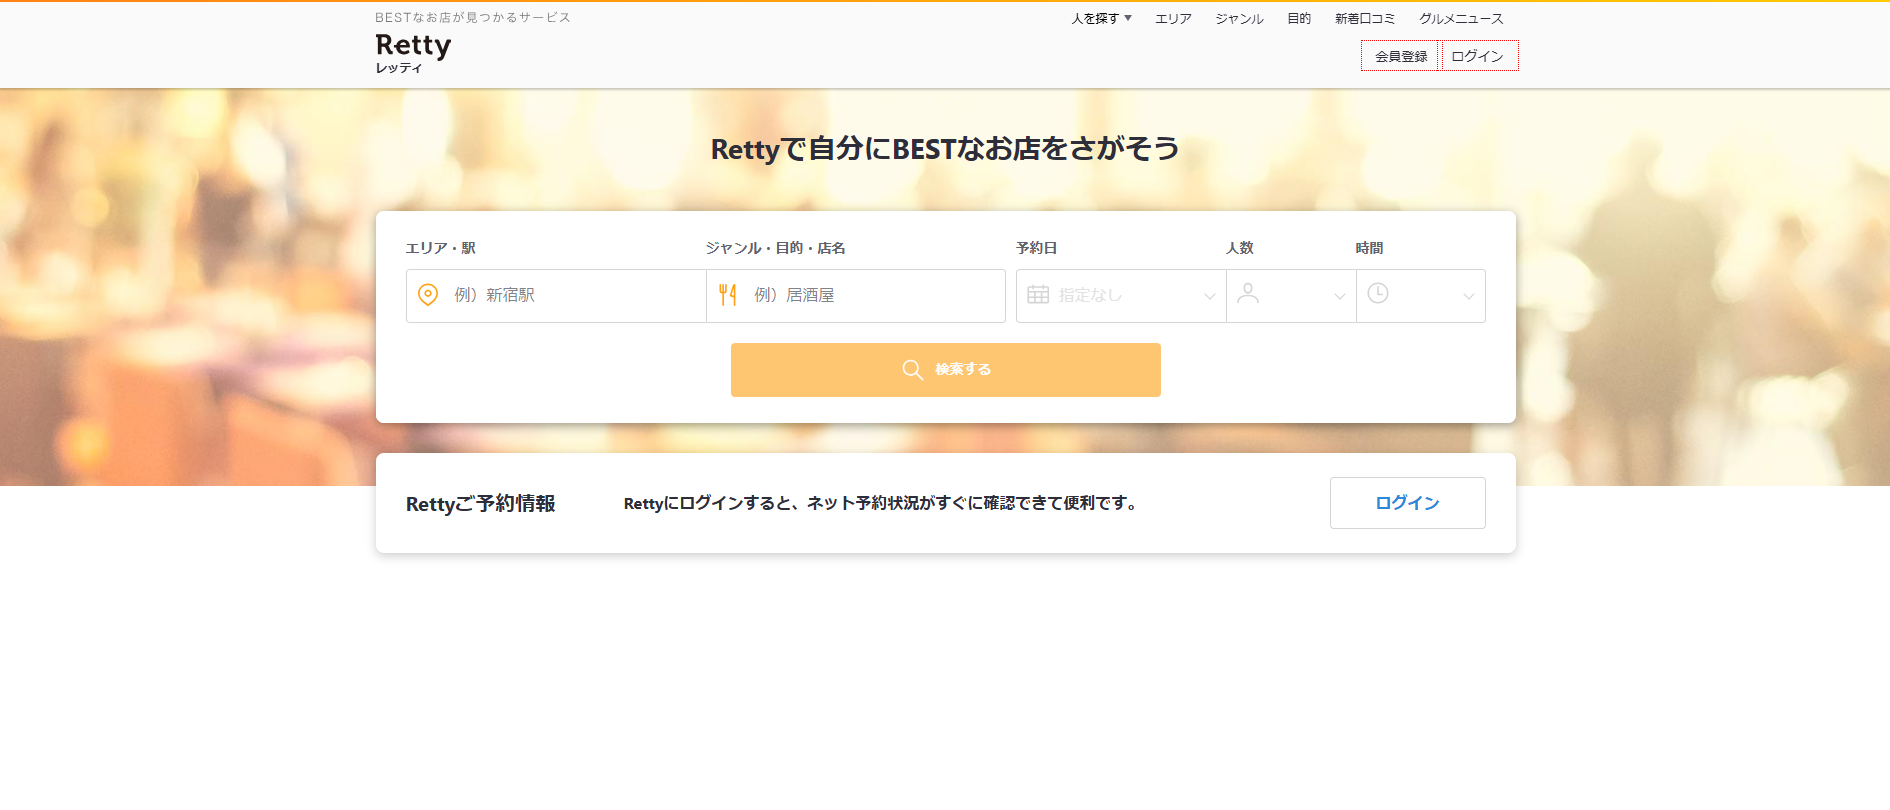The image size is (1890, 810).
Task: Go to 目的 in top navigation
Action: (x=1299, y=18)
